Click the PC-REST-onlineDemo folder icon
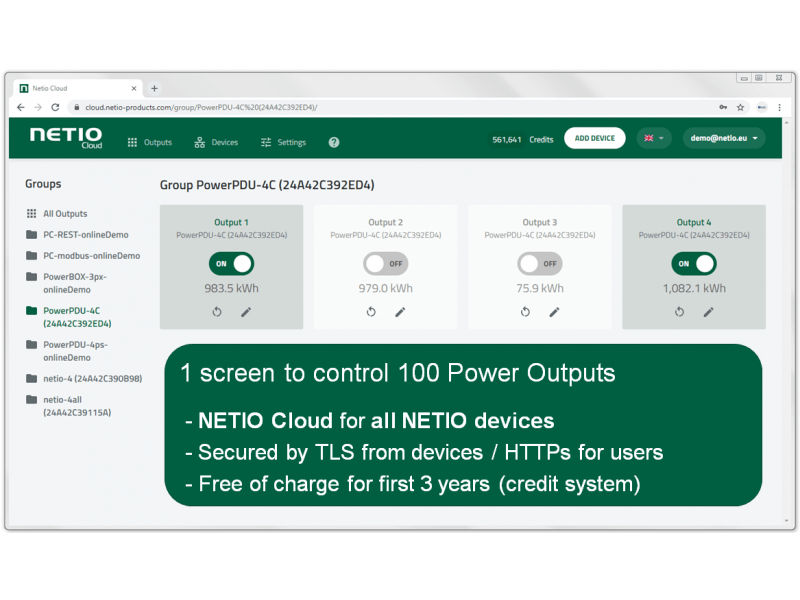 32,234
